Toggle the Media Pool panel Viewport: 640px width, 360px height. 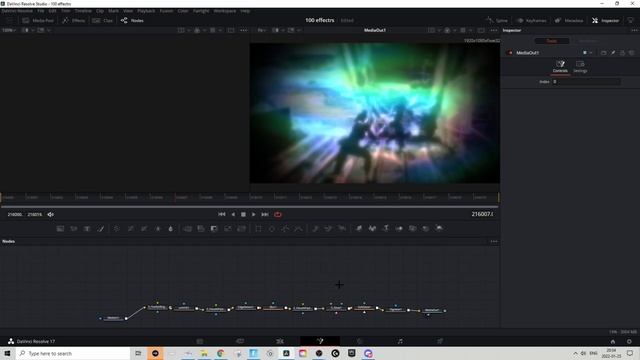38,20
